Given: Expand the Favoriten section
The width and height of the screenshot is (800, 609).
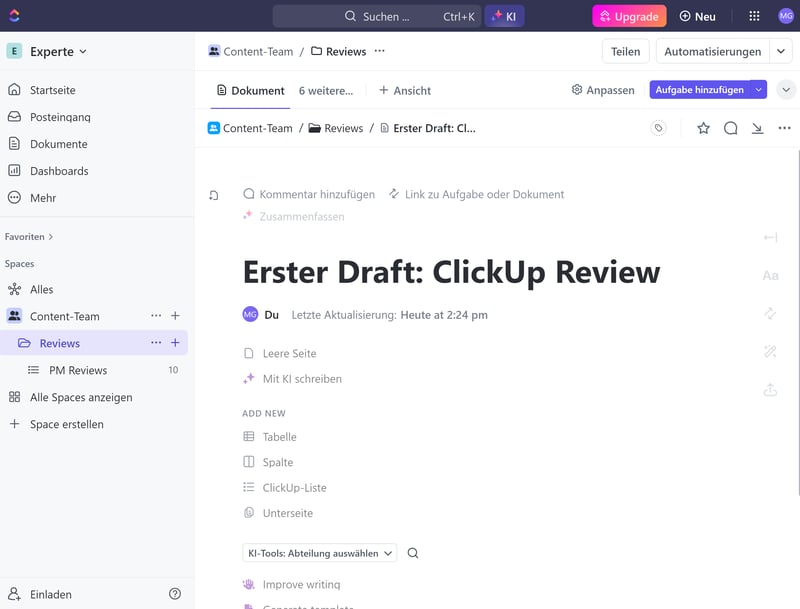Looking at the screenshot, I should (29, 237).
